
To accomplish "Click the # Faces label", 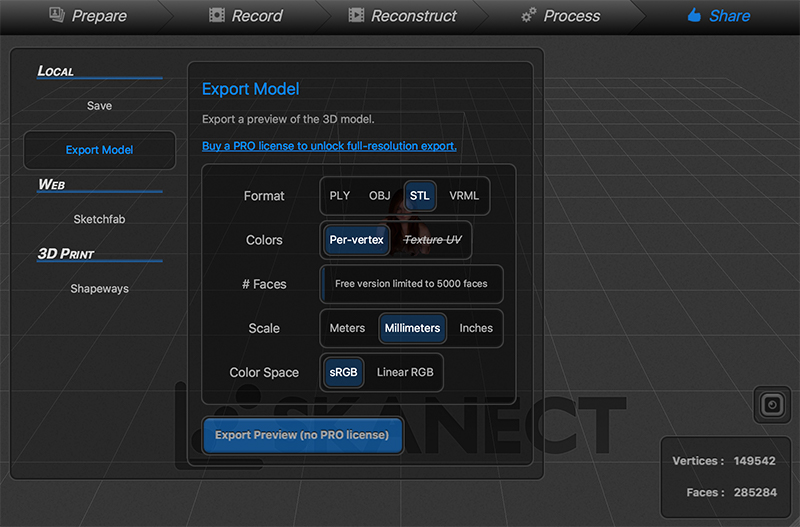I will click(x=264, y=284).
